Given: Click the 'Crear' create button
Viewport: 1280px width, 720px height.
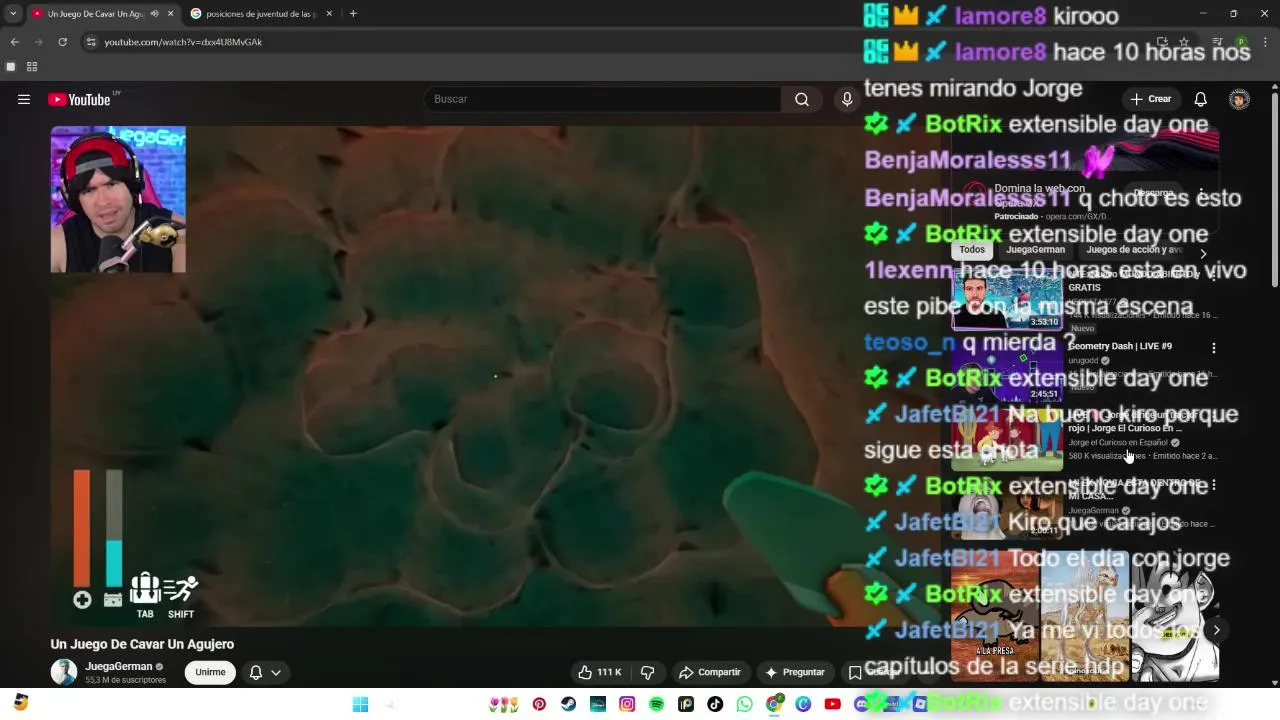Looking at the screenshot, I should click(x=1151, y=99).
